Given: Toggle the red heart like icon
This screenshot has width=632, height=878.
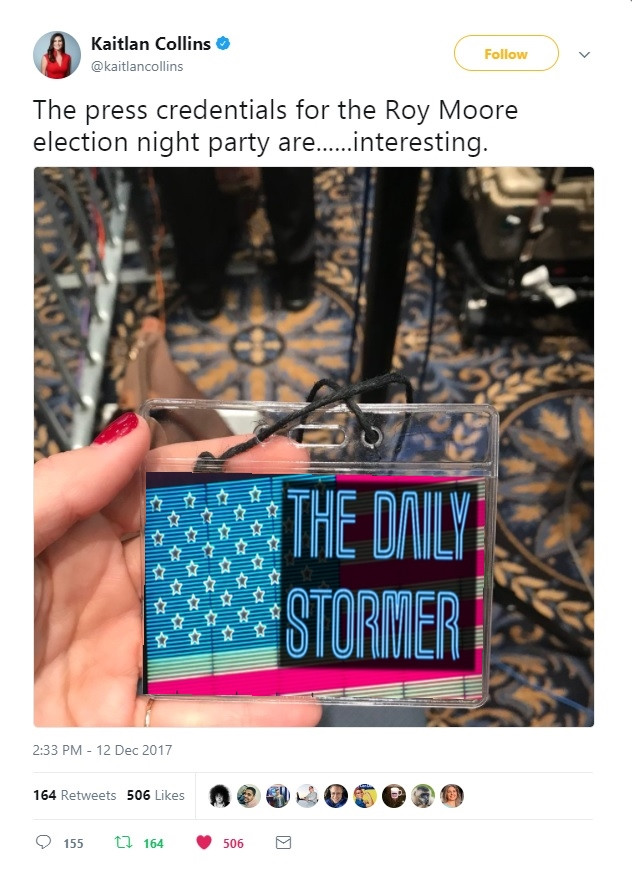Looking at the screenshot, I should [204, 842].
